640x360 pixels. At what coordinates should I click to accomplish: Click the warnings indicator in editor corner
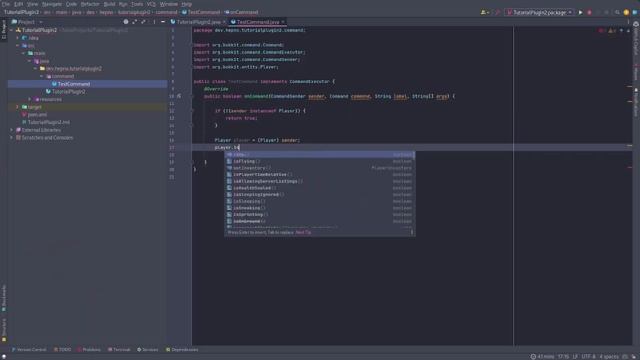tap(612, 31)
